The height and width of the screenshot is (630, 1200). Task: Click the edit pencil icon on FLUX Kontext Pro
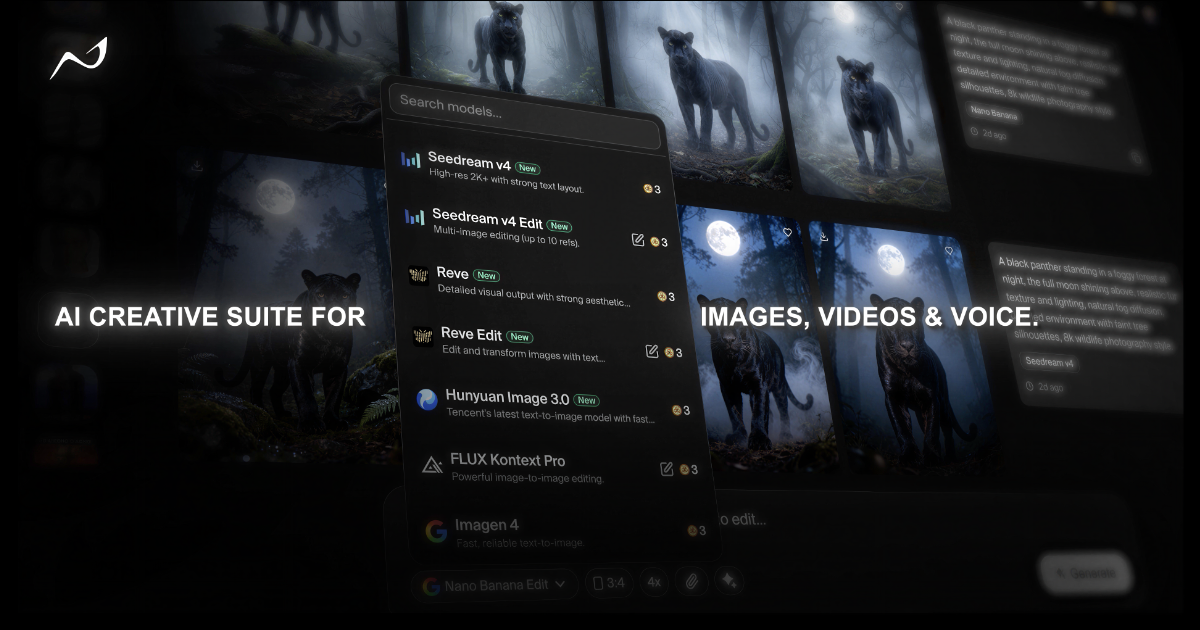667,468
